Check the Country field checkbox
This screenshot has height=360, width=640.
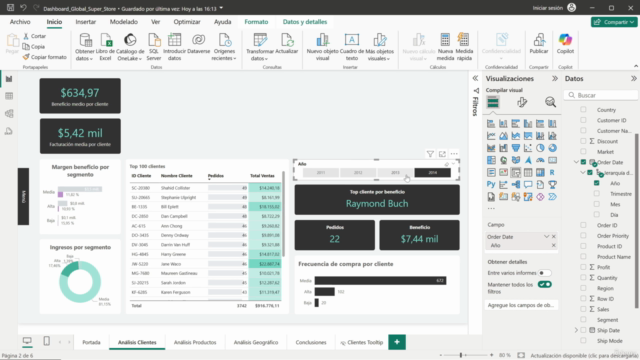coord(583,109)
